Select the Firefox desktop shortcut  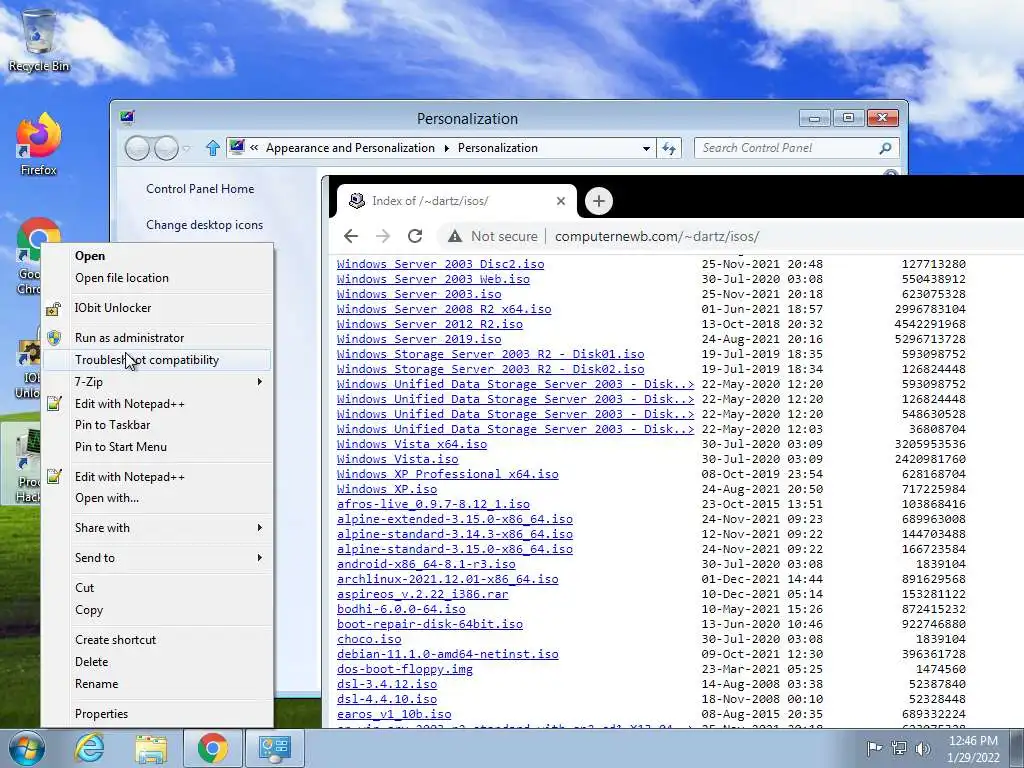click(x=39, y=145)
